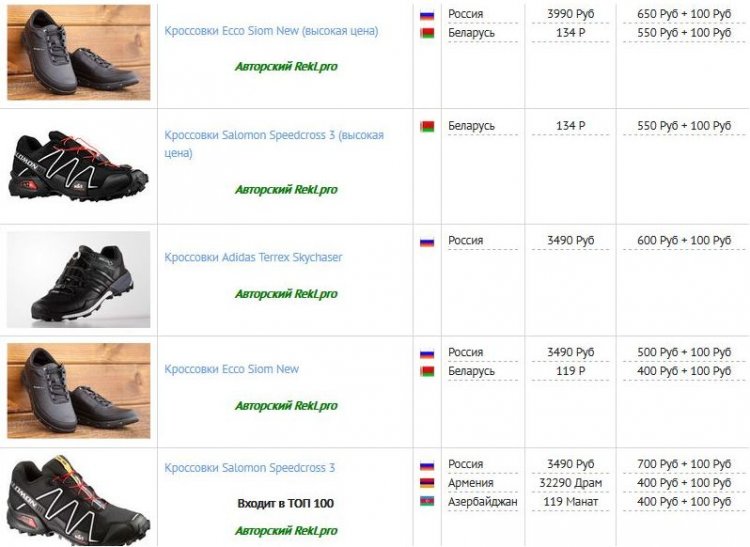Click the Azerbaijan flag icon

coord(427,501)
